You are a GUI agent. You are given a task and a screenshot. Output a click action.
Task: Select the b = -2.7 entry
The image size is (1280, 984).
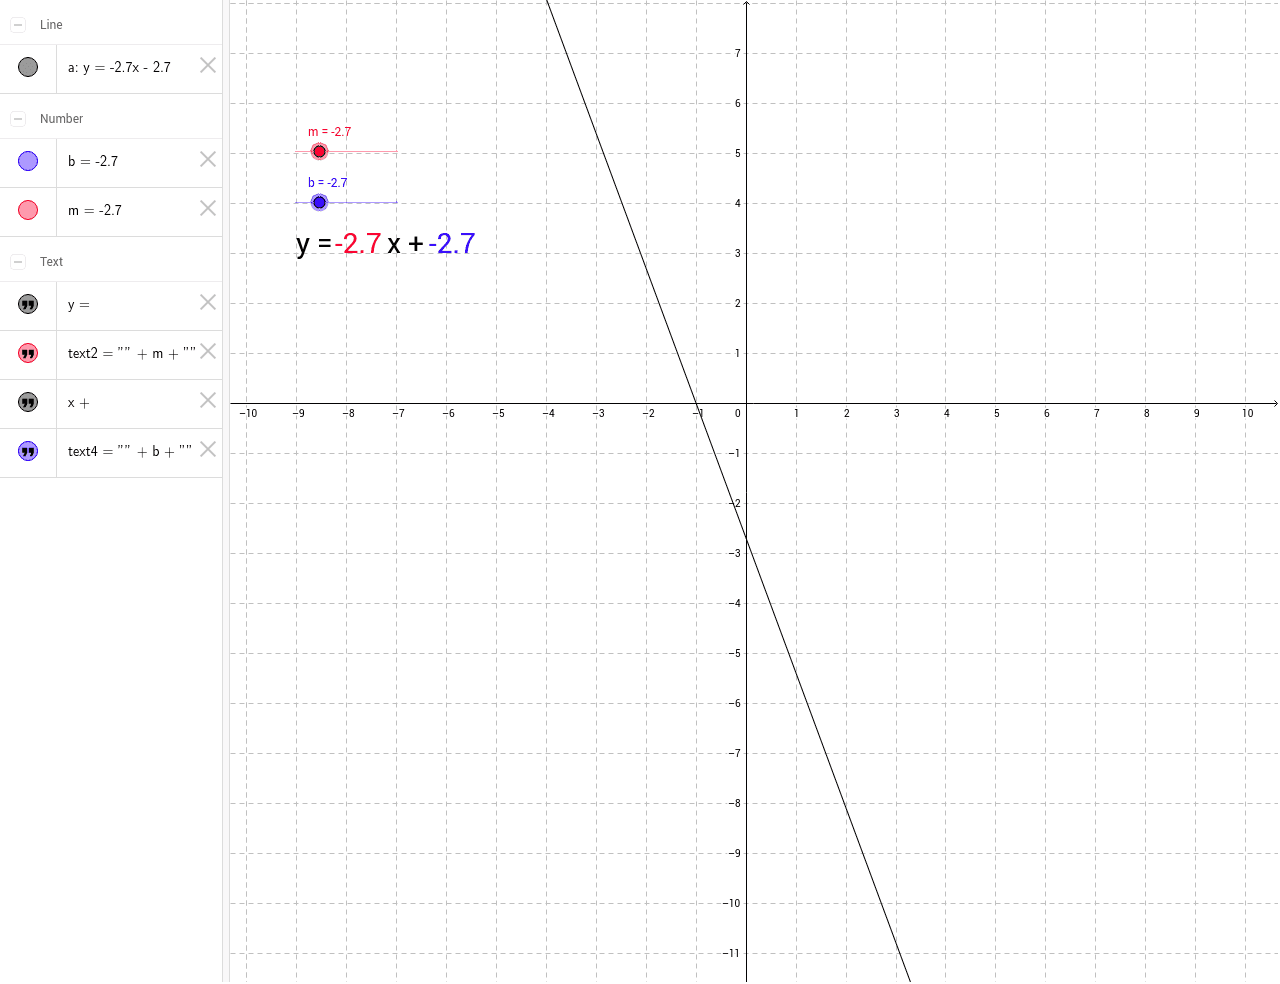tap(93, 161)
